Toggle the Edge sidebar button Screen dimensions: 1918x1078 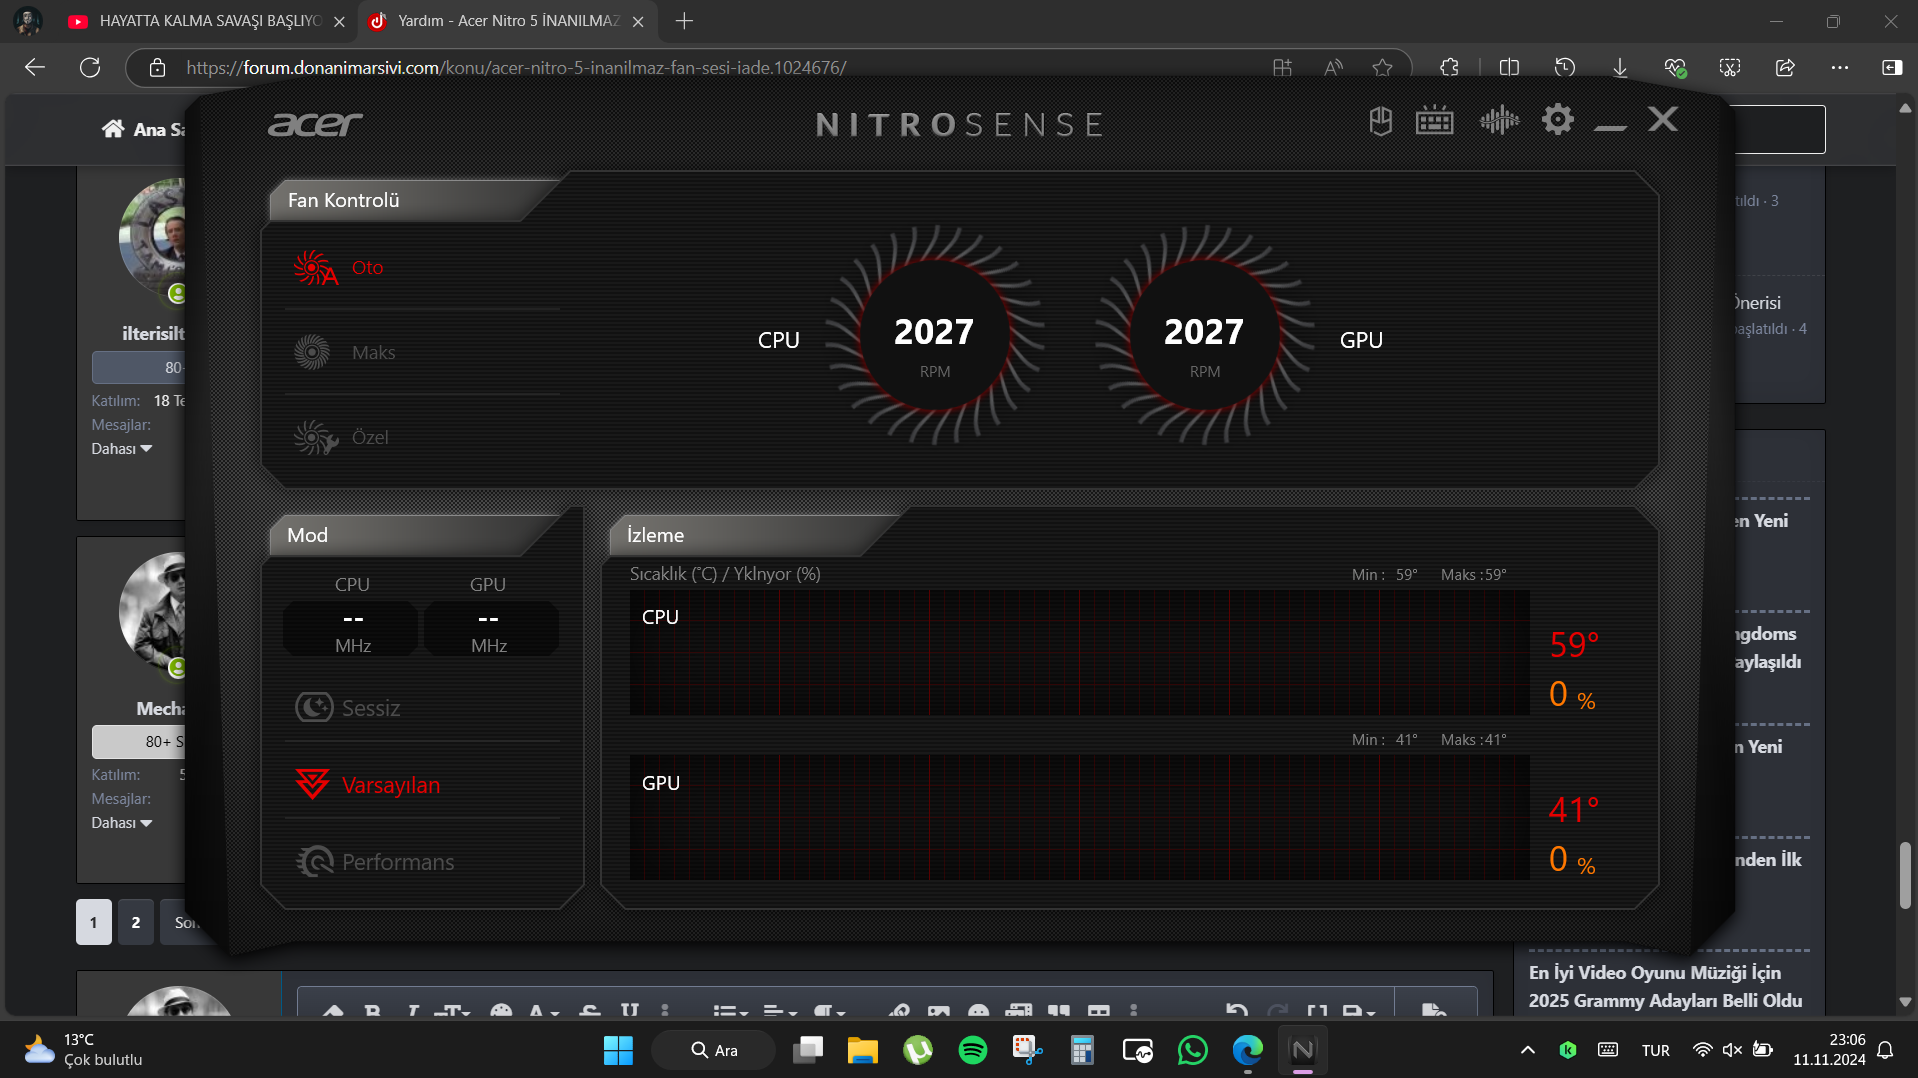pos(1892,67)
